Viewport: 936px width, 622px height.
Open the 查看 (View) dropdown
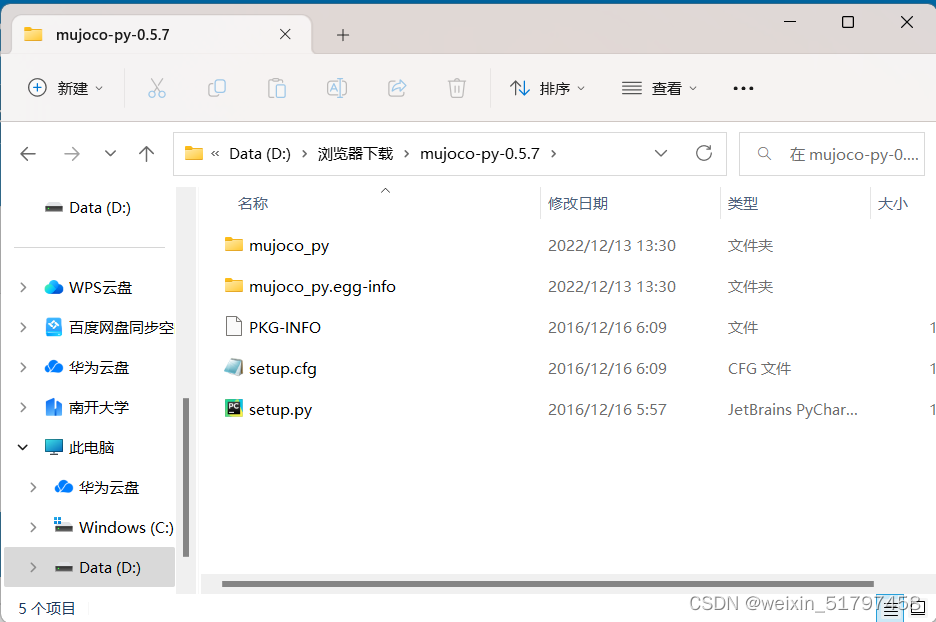659,88
